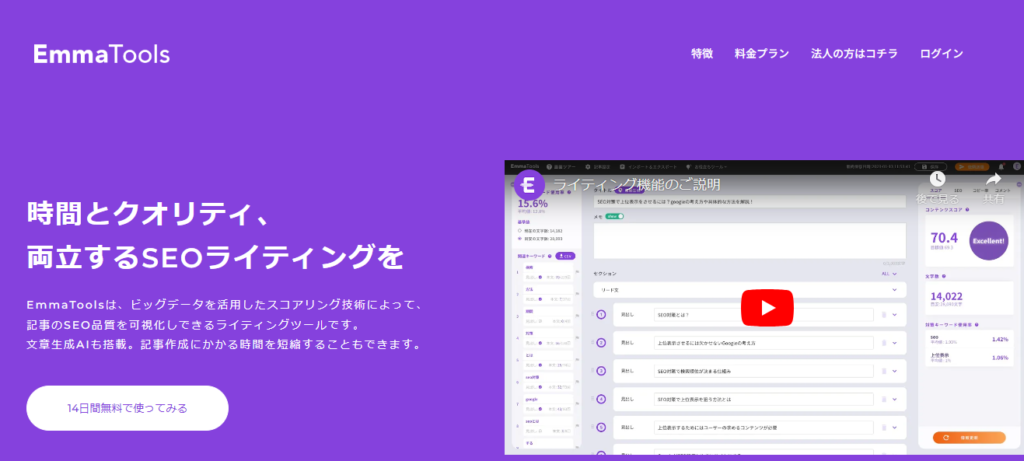Image resolution: width=1024 pixels, height=461 pixels.
Task: Expand heading row 2 chevron with Googleの考え方
Action: tap(895, 343)
